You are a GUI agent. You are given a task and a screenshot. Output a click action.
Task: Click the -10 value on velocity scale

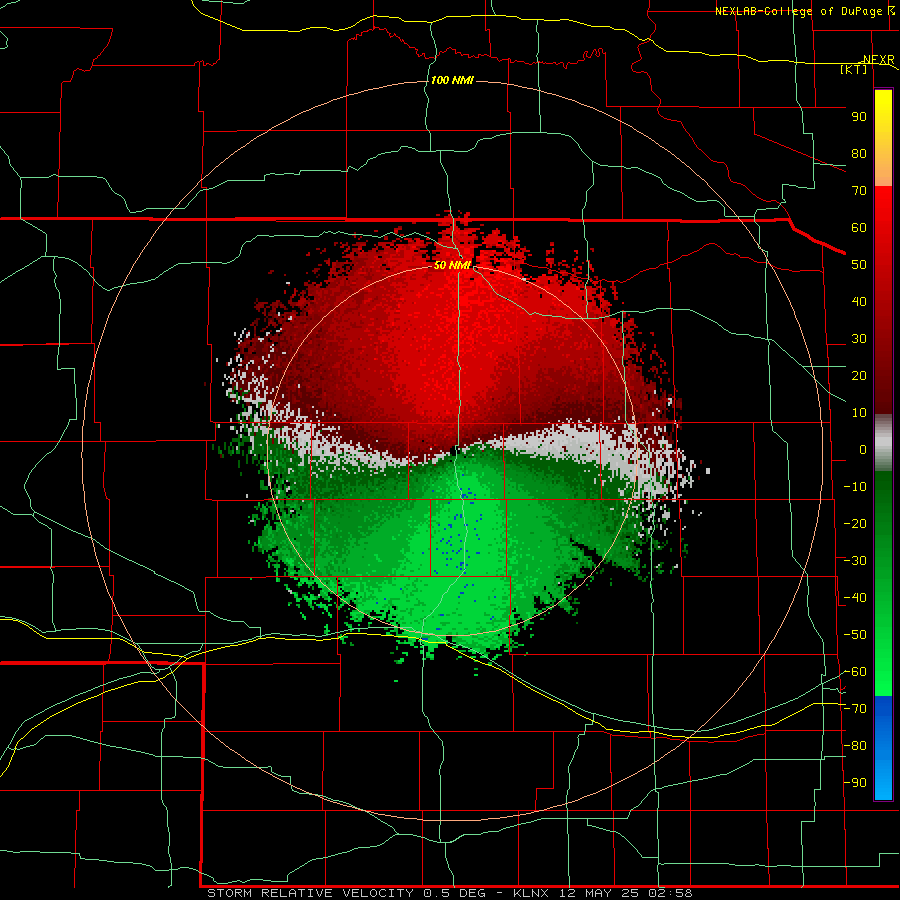855,487
